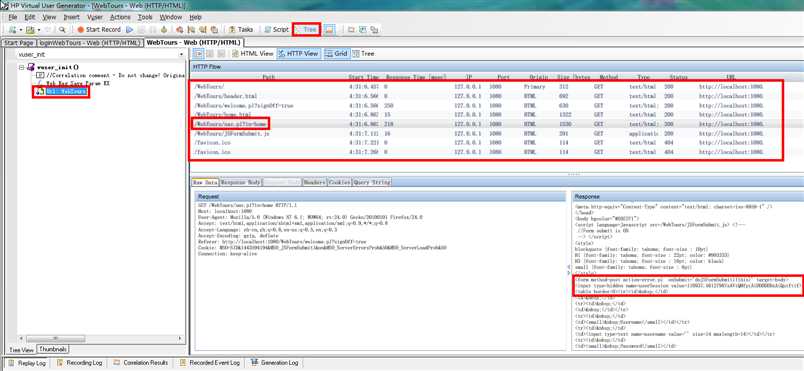Toggle Grid display of HTTP flow
Screen dimensions: 804x371
click(x=336, y=53)
